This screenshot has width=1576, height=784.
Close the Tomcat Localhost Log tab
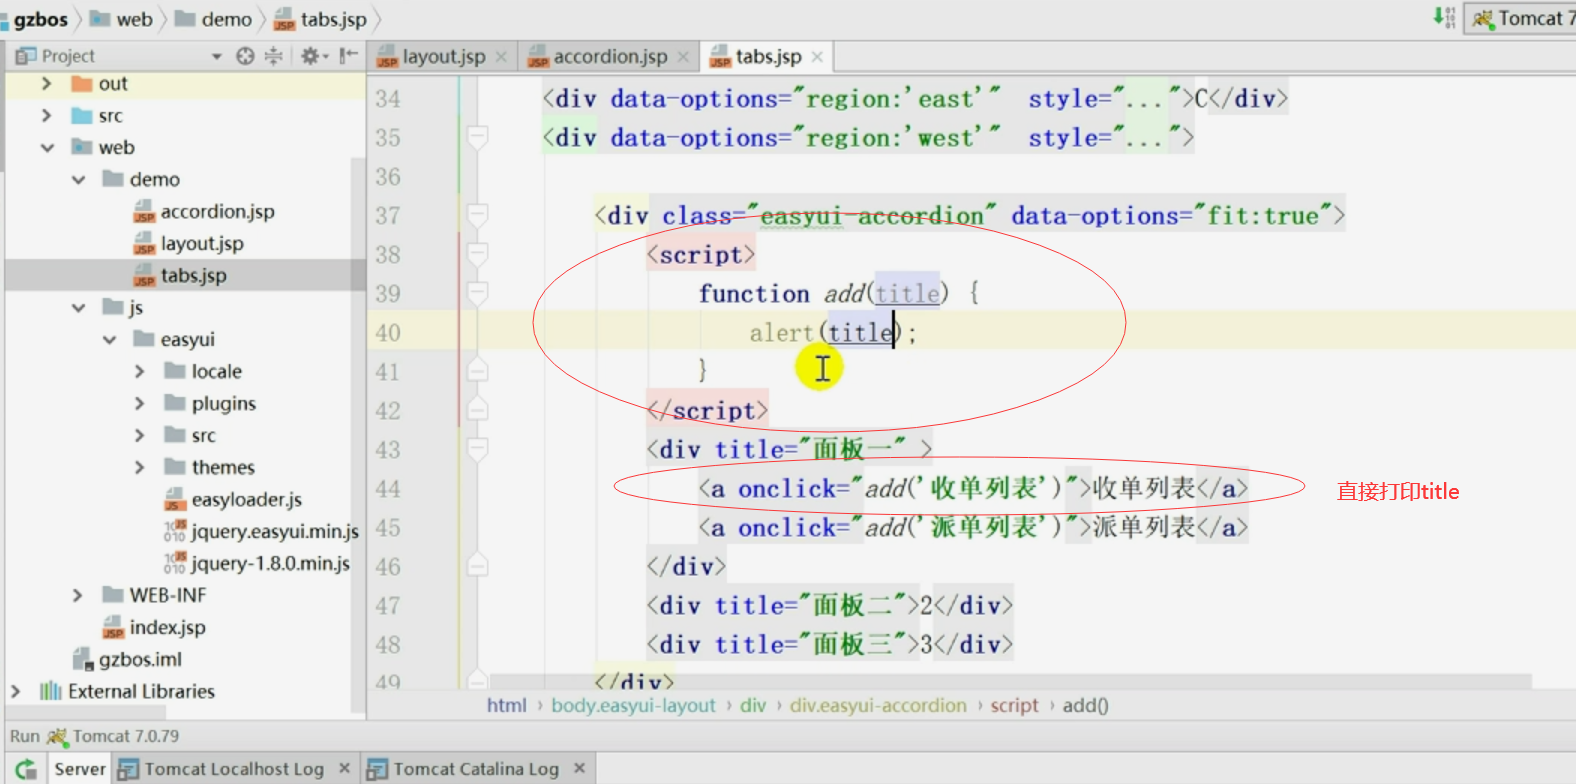pos(344,768)
